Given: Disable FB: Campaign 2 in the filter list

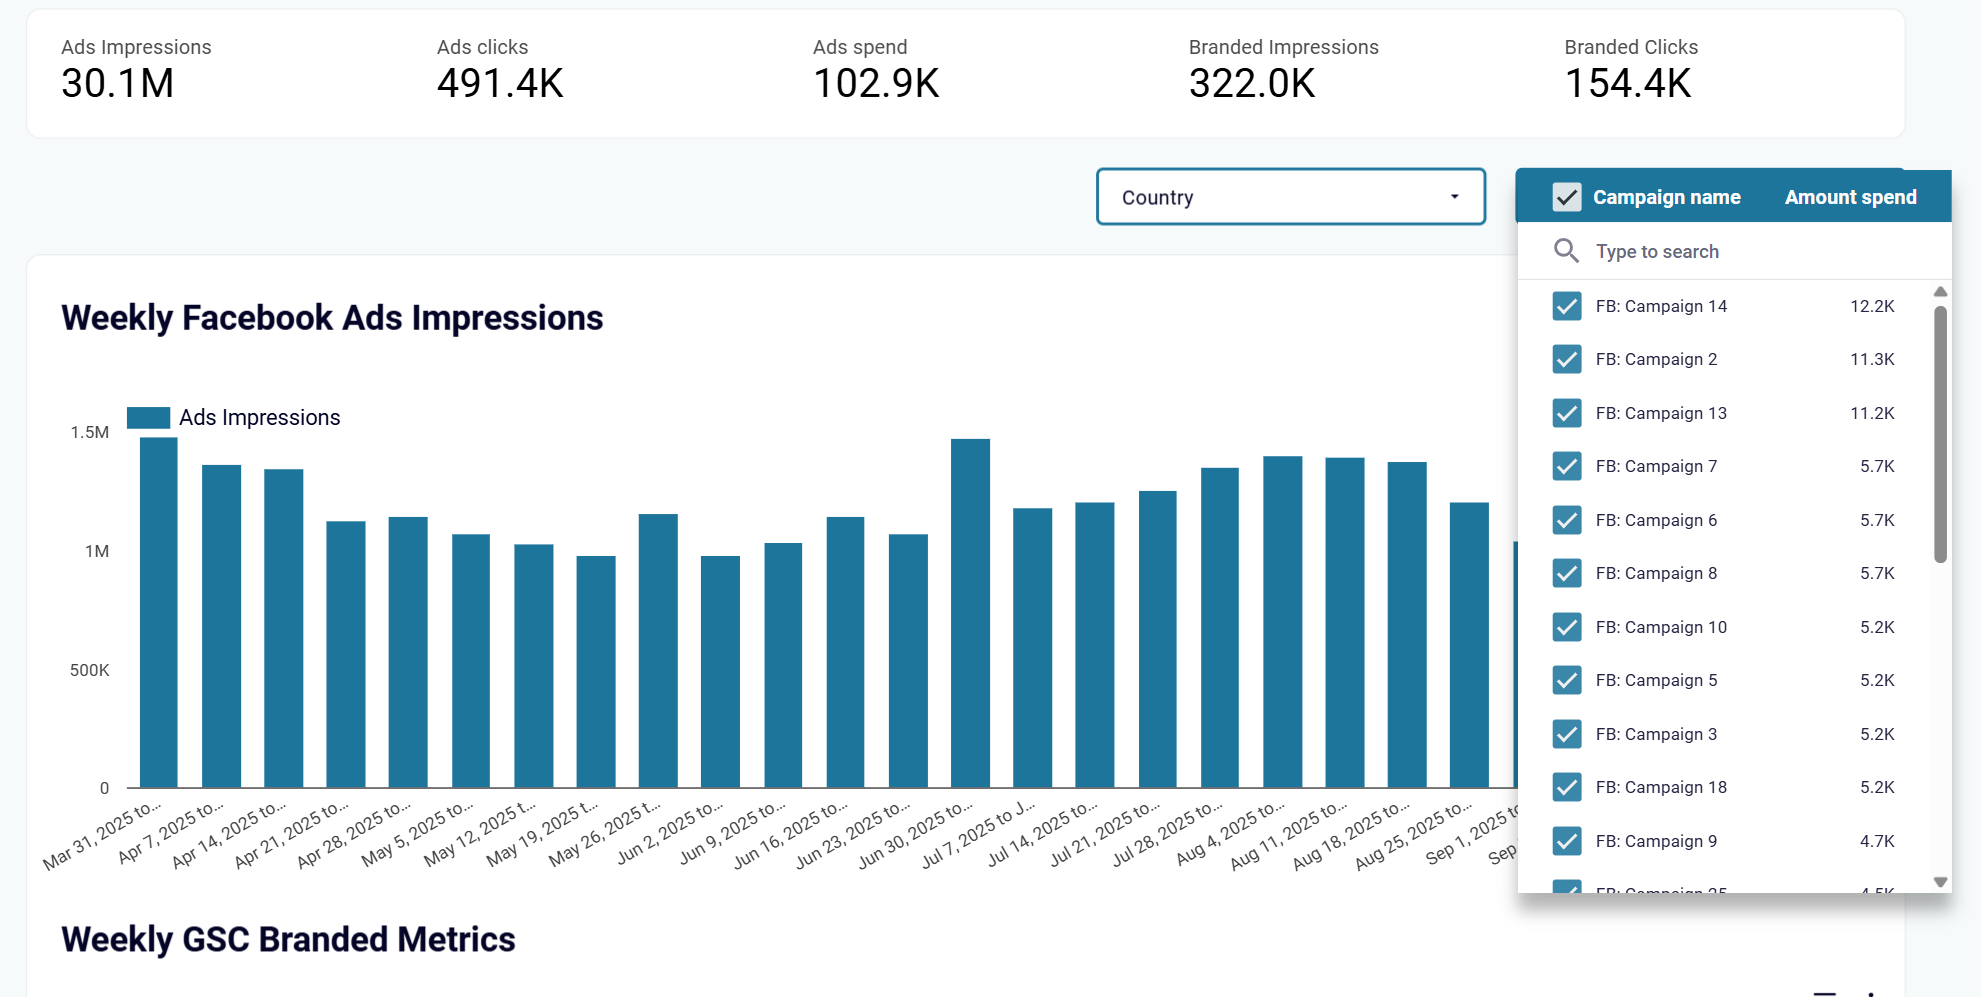Looking at the screenshot, I should pyautogui.click(x=1566, y=359).
